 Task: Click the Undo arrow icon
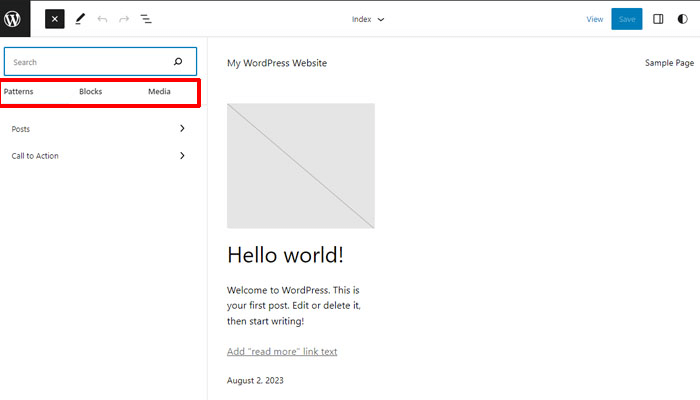[102, 19]
